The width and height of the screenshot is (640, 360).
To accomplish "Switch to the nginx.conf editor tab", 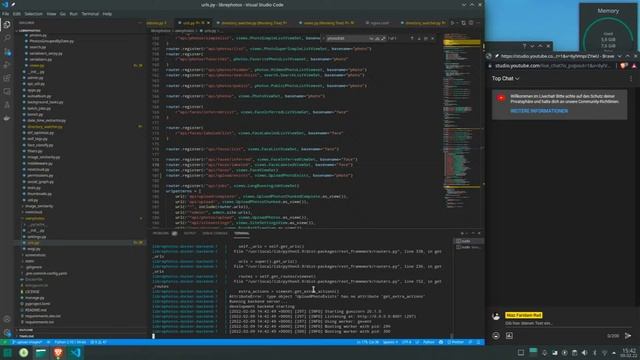I will (379, 23).
